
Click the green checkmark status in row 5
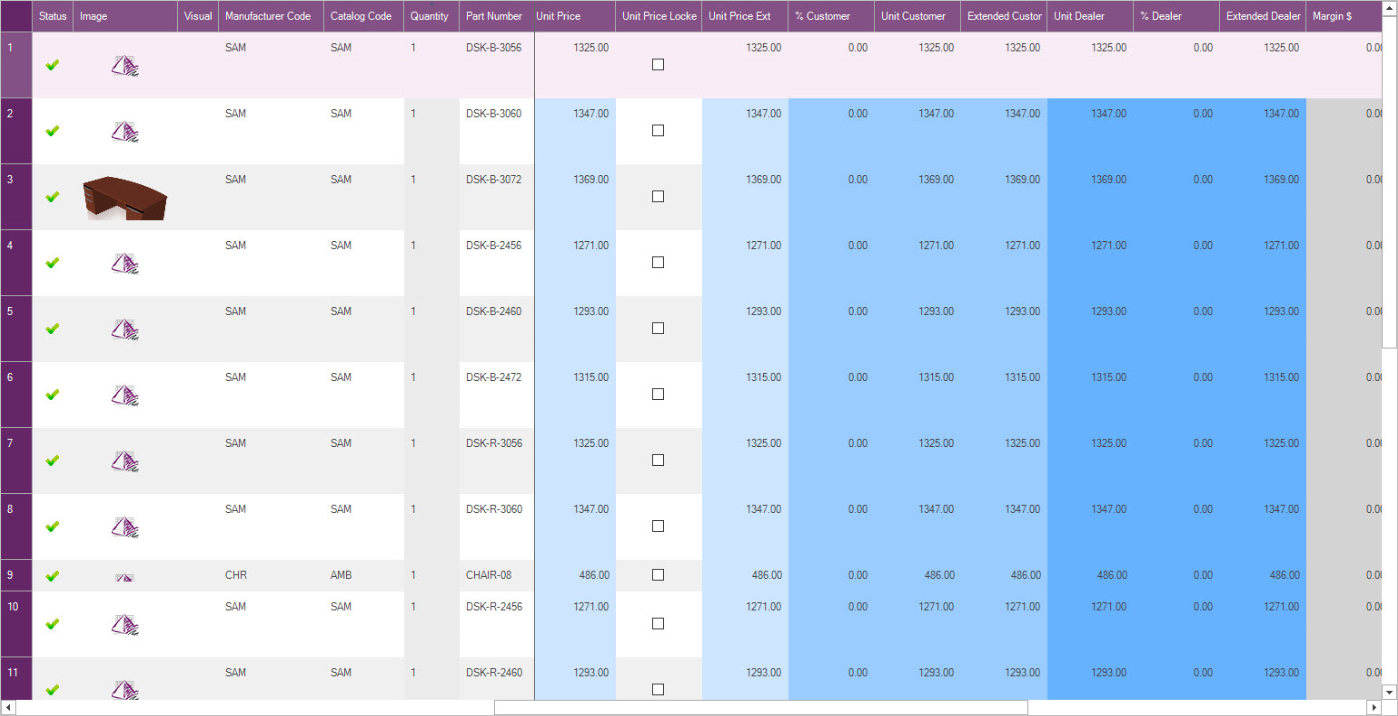coord(52,329)
